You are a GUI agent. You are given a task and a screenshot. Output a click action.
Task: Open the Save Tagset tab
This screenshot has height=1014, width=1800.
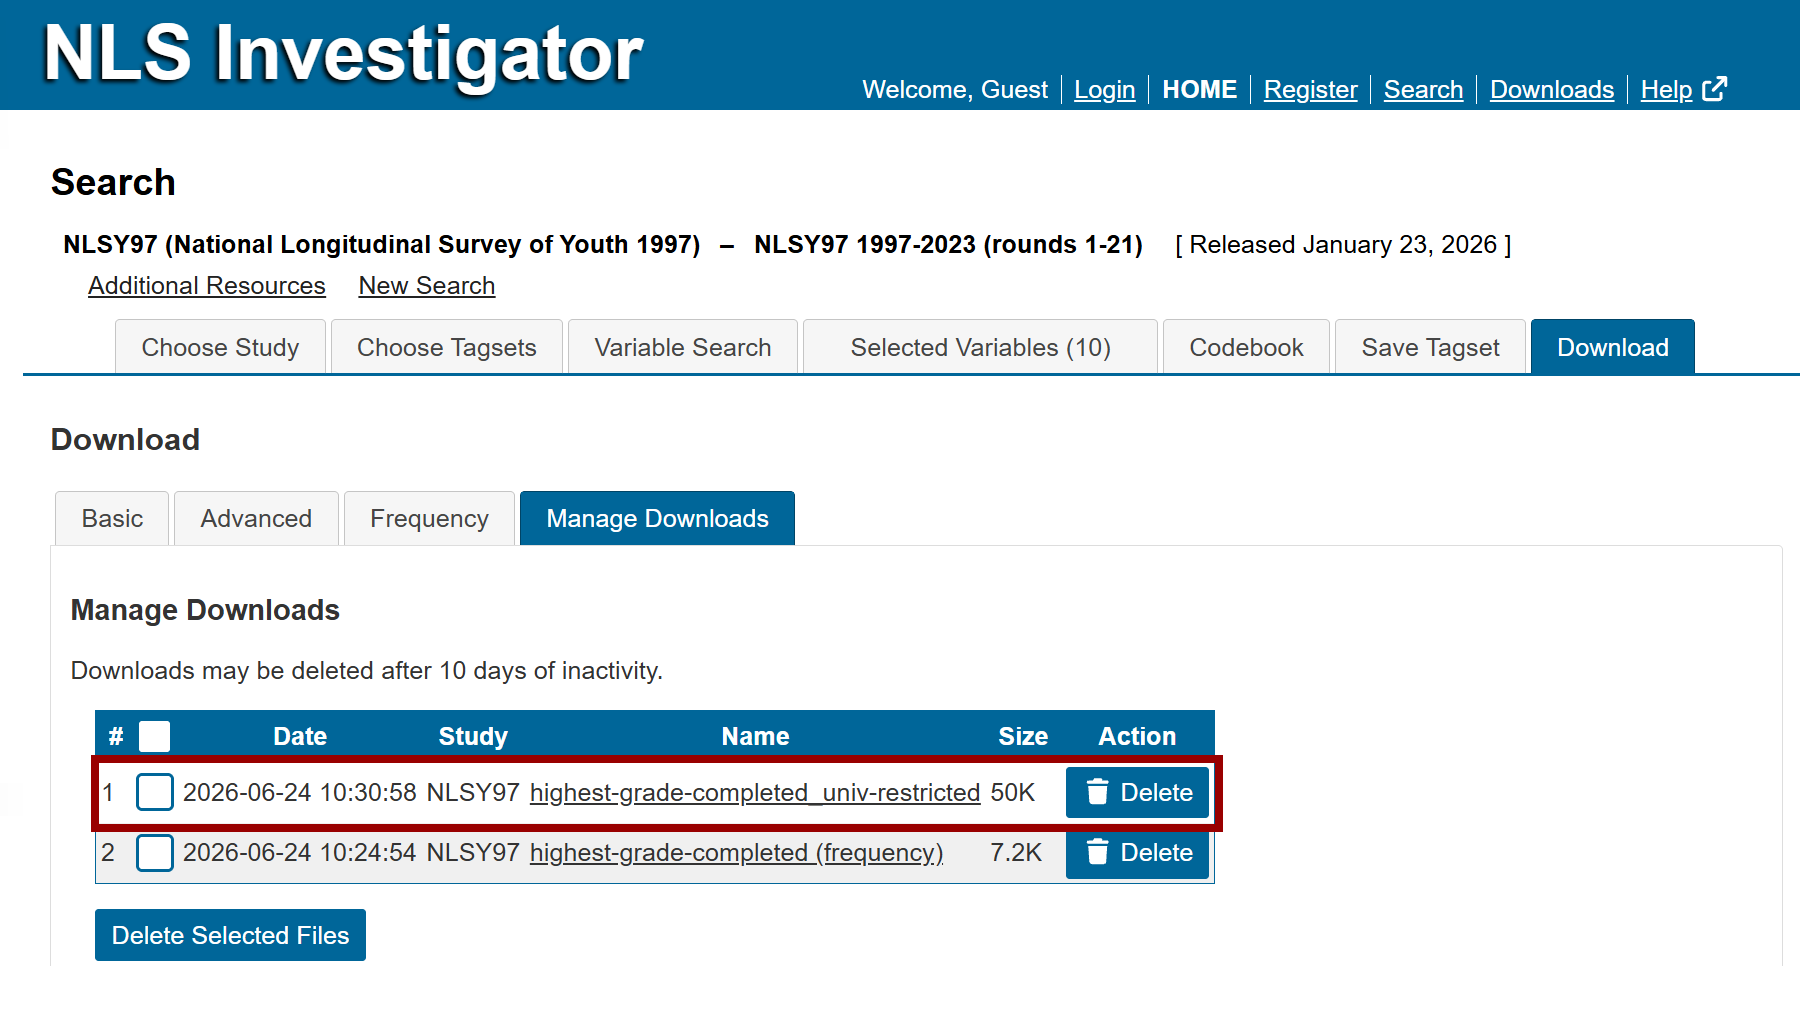[x=1430, y=347]
